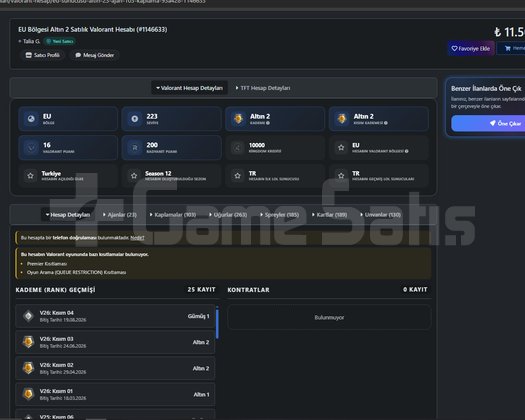Viewport: 525px width, 420px height.
Task: Click the Öne Çıkar promote button
Action: coord(489,123)
